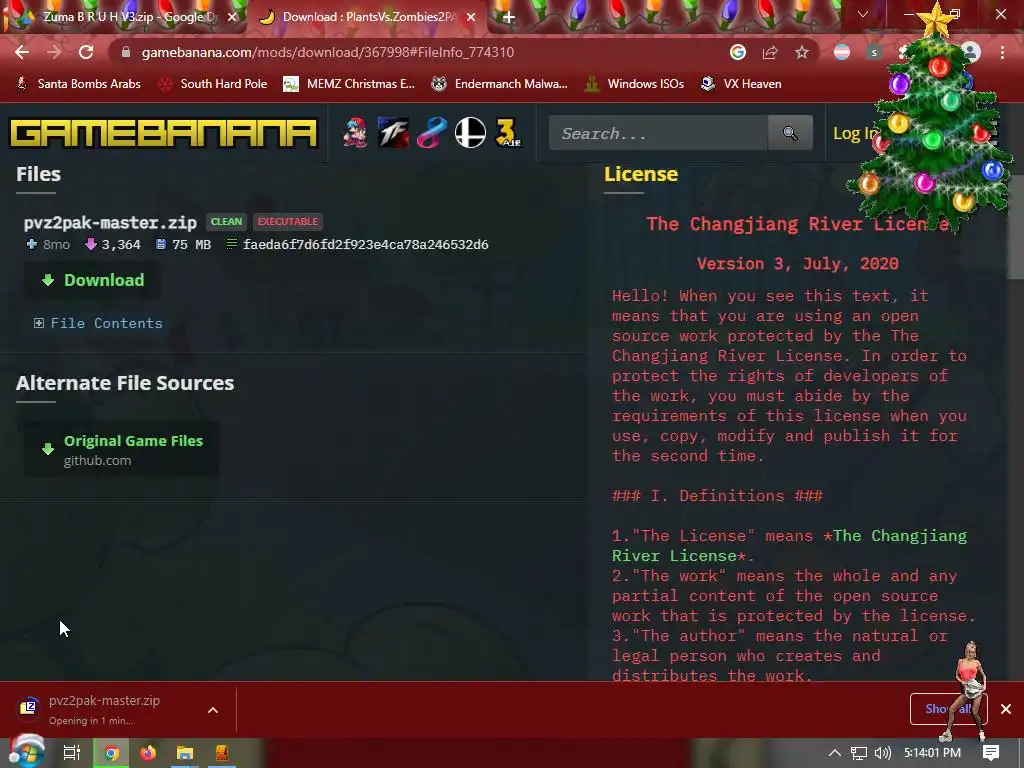This screenshot has width=1024, height=768.
Task: Click the Log In link
Action: coord(855,133)
